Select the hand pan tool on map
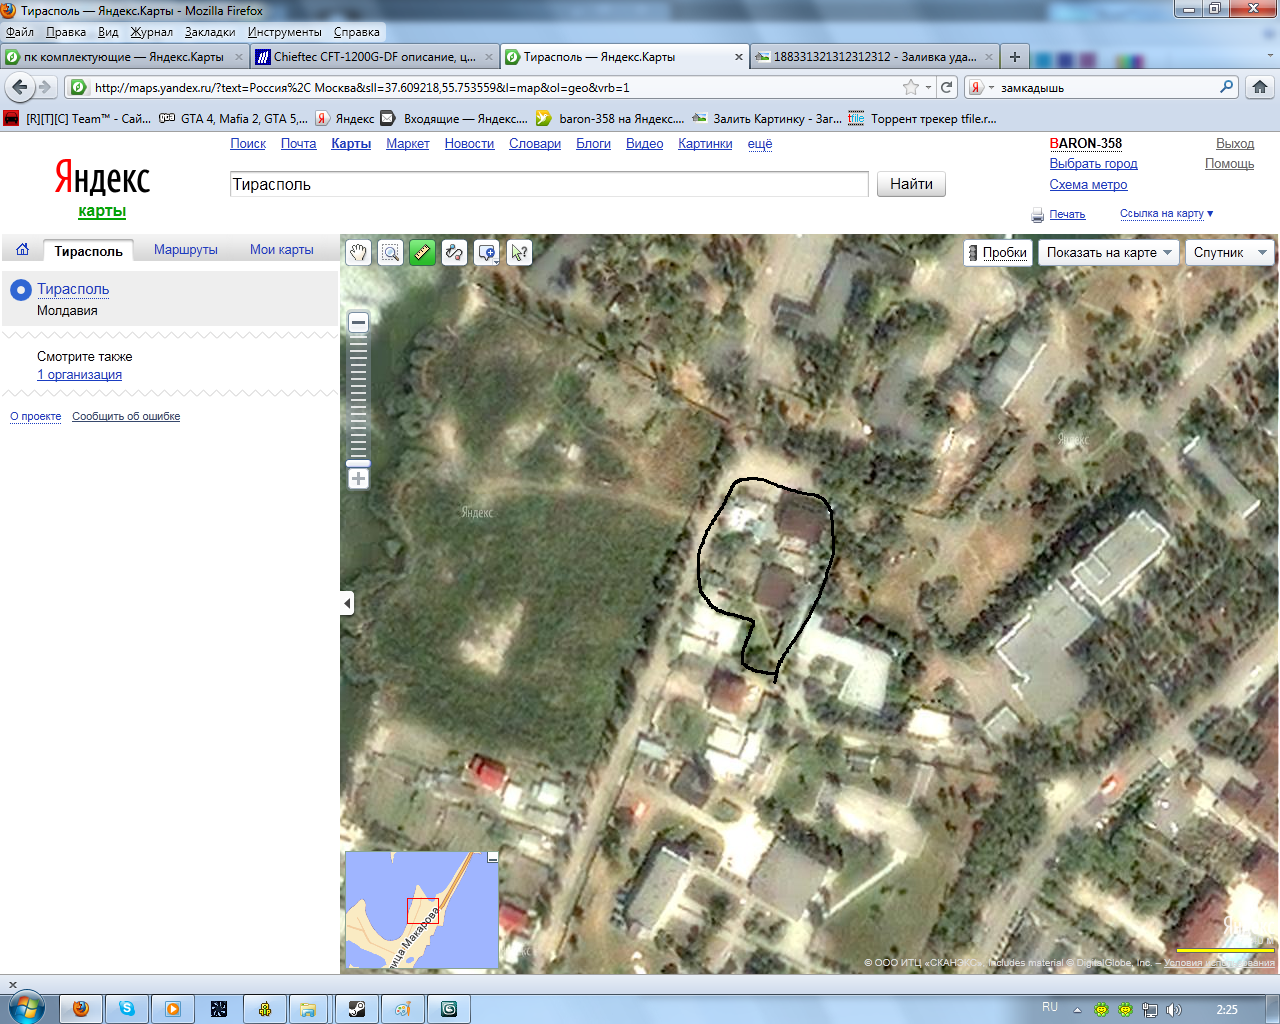Viewport: 1280px width, 1024px height. click(x=358, y=253)
